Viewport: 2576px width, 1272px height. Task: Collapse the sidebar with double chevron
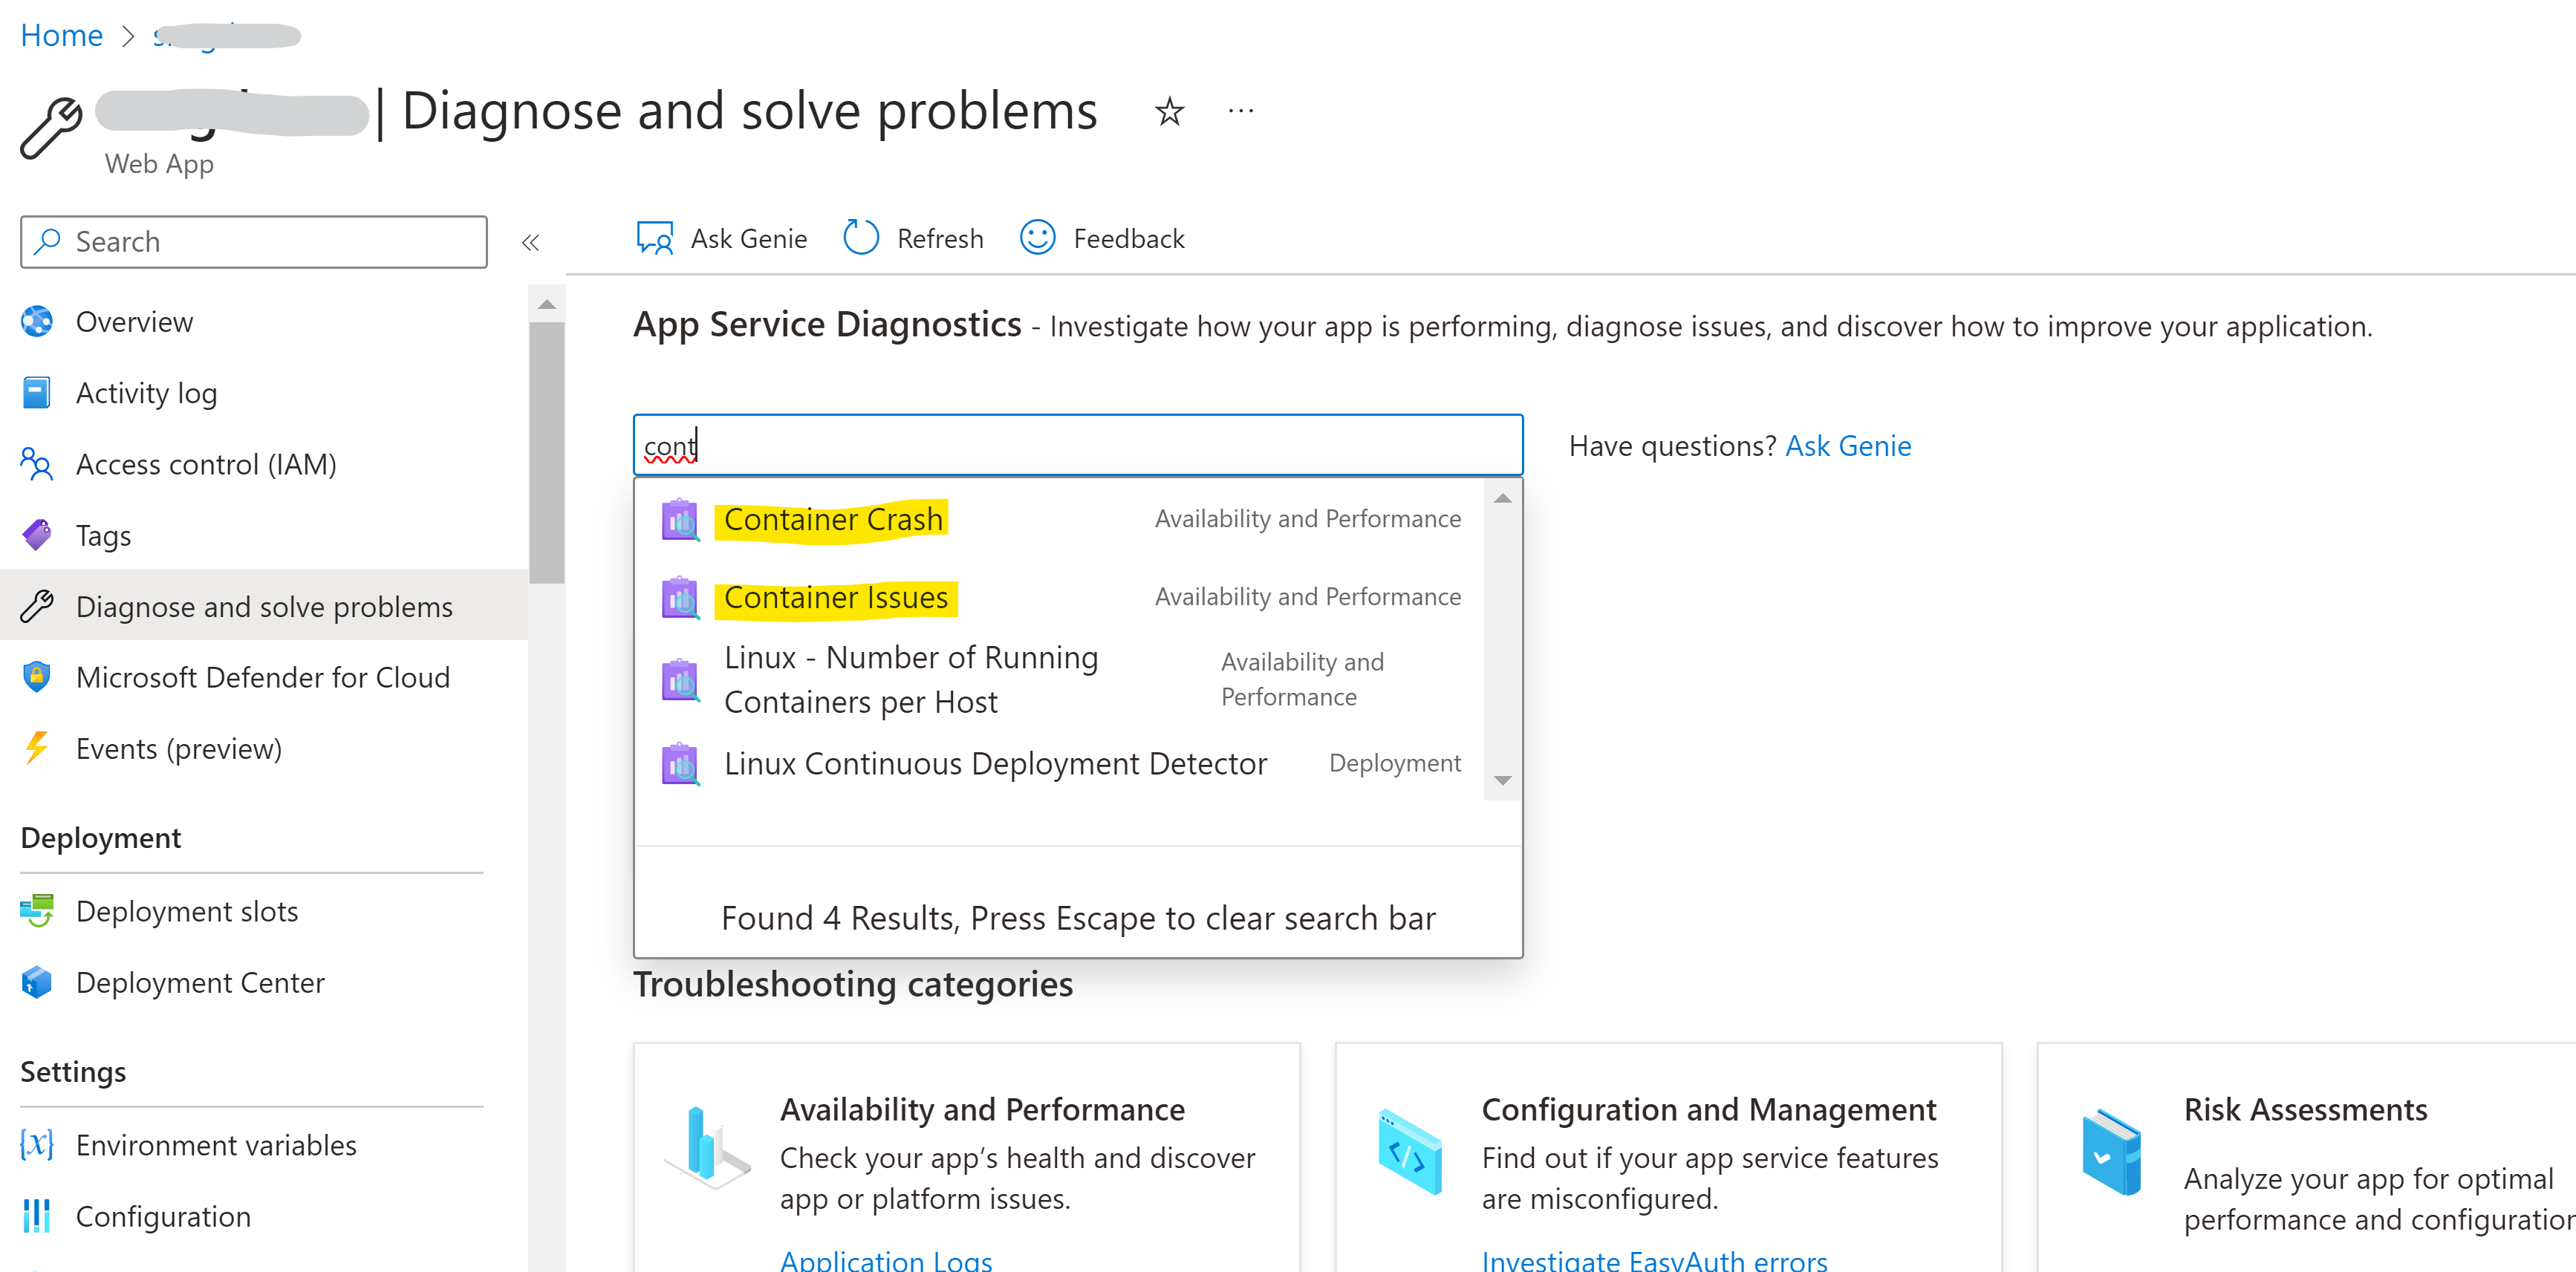tap(531, 243)
